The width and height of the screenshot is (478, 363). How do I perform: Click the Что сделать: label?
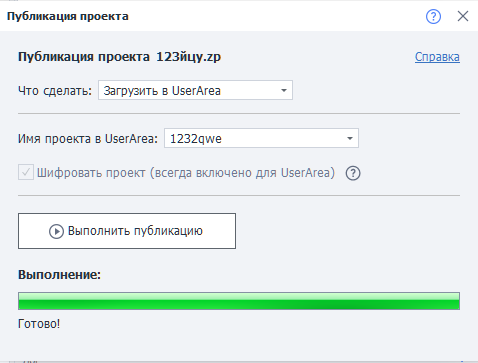(x=55, y=90)
